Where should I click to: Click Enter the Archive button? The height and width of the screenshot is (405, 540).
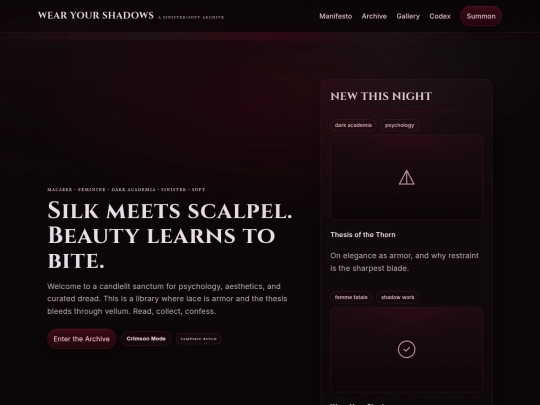click(82, 339)
